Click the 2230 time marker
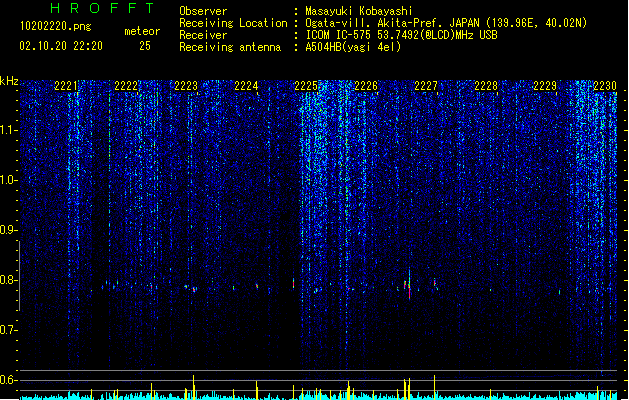629x400 pixels. tap(605, 85)
